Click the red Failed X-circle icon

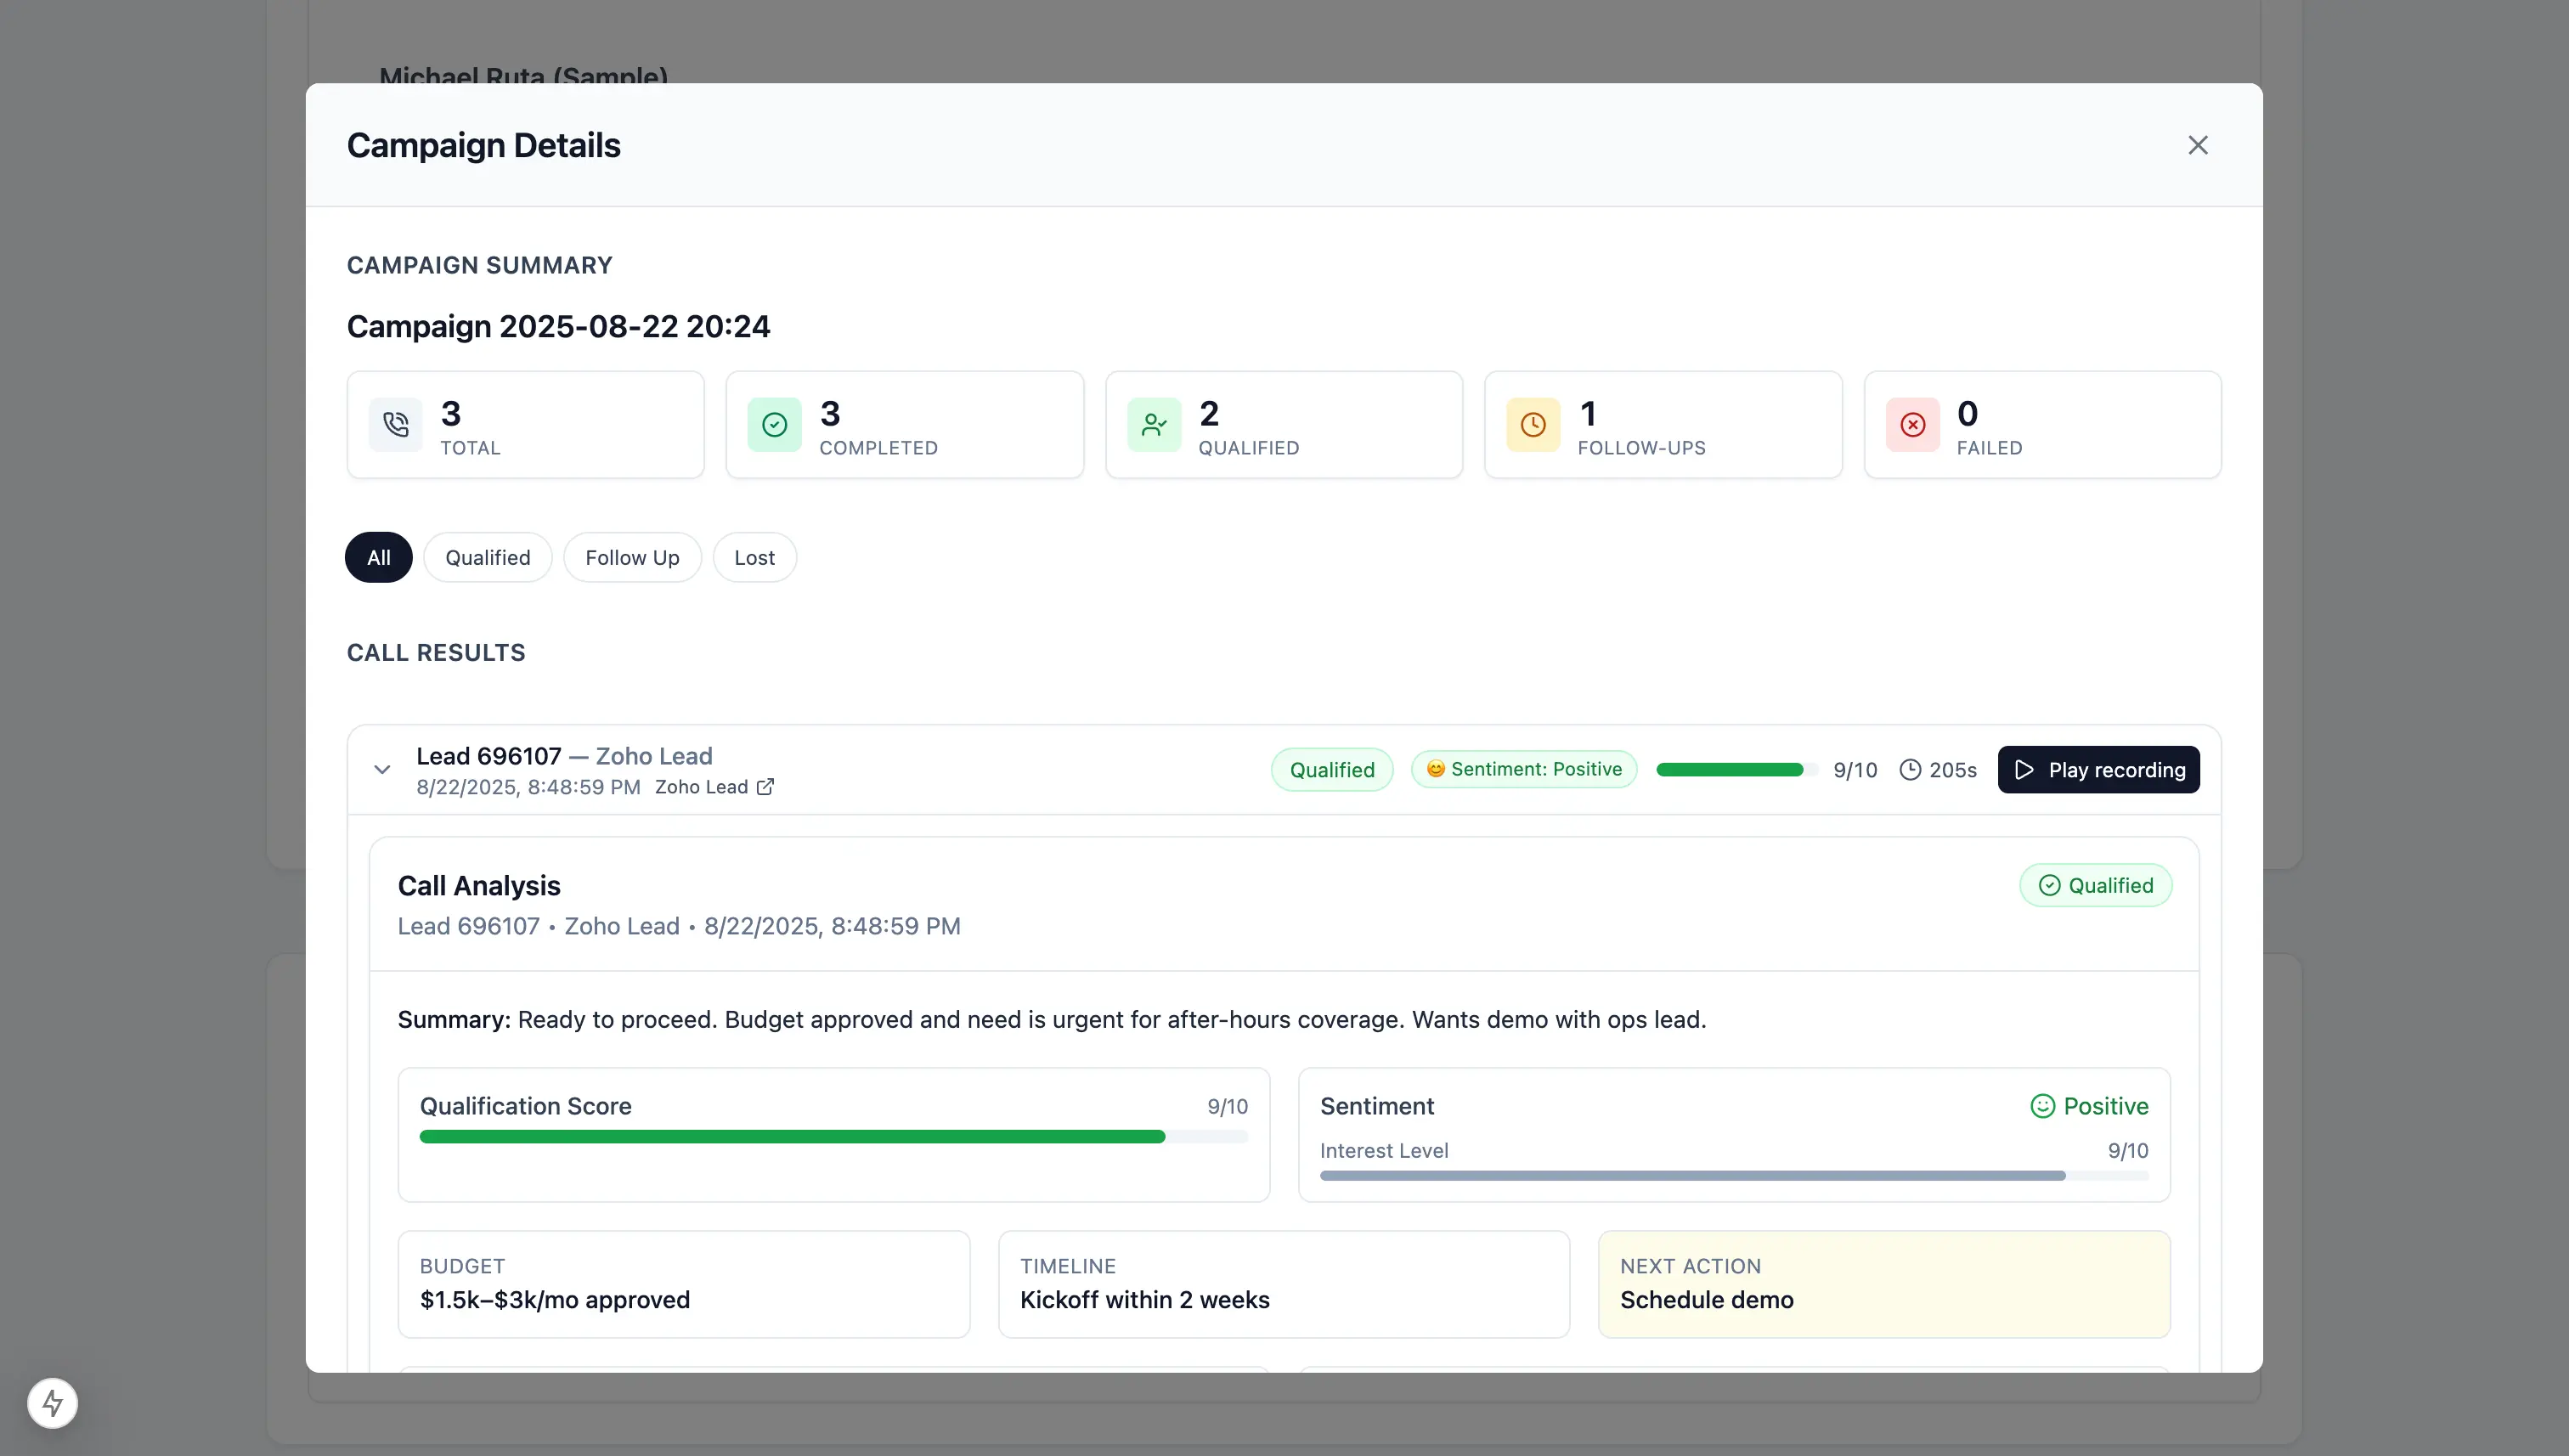click(x=1912, y=425)
